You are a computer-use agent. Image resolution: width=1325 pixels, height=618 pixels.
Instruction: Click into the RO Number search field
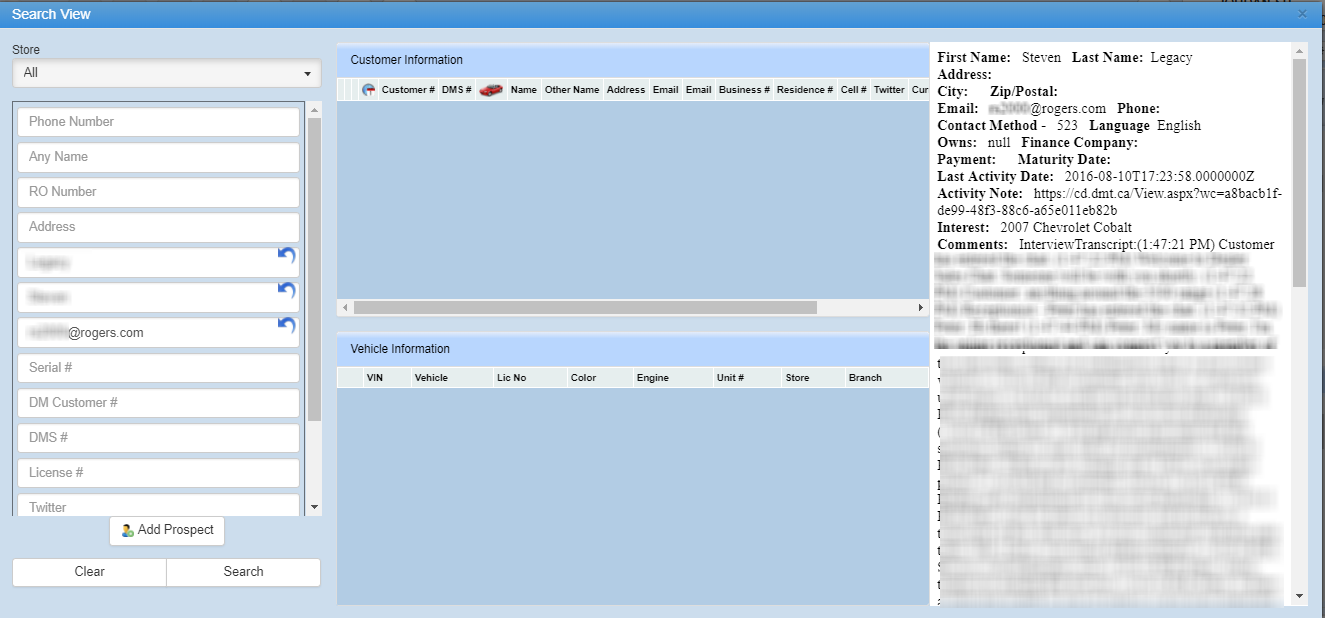click(x=158, y=192)
